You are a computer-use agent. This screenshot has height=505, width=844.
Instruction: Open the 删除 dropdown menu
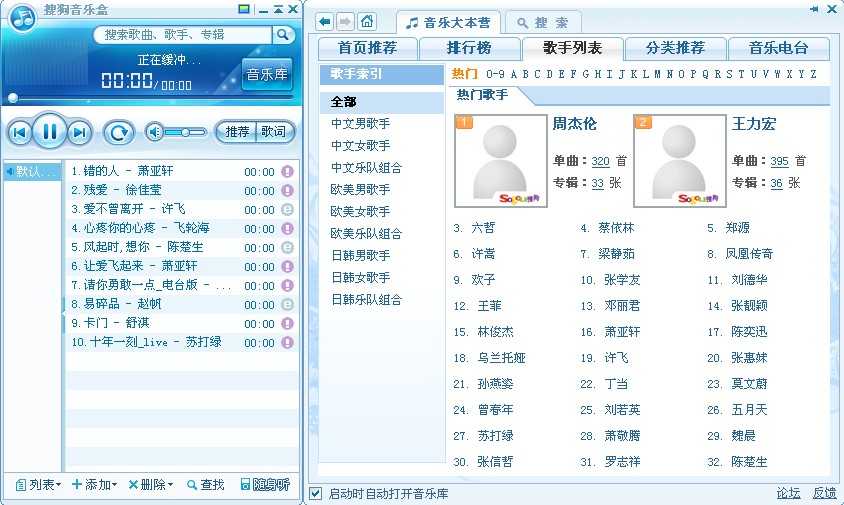(x=151, y=485)
